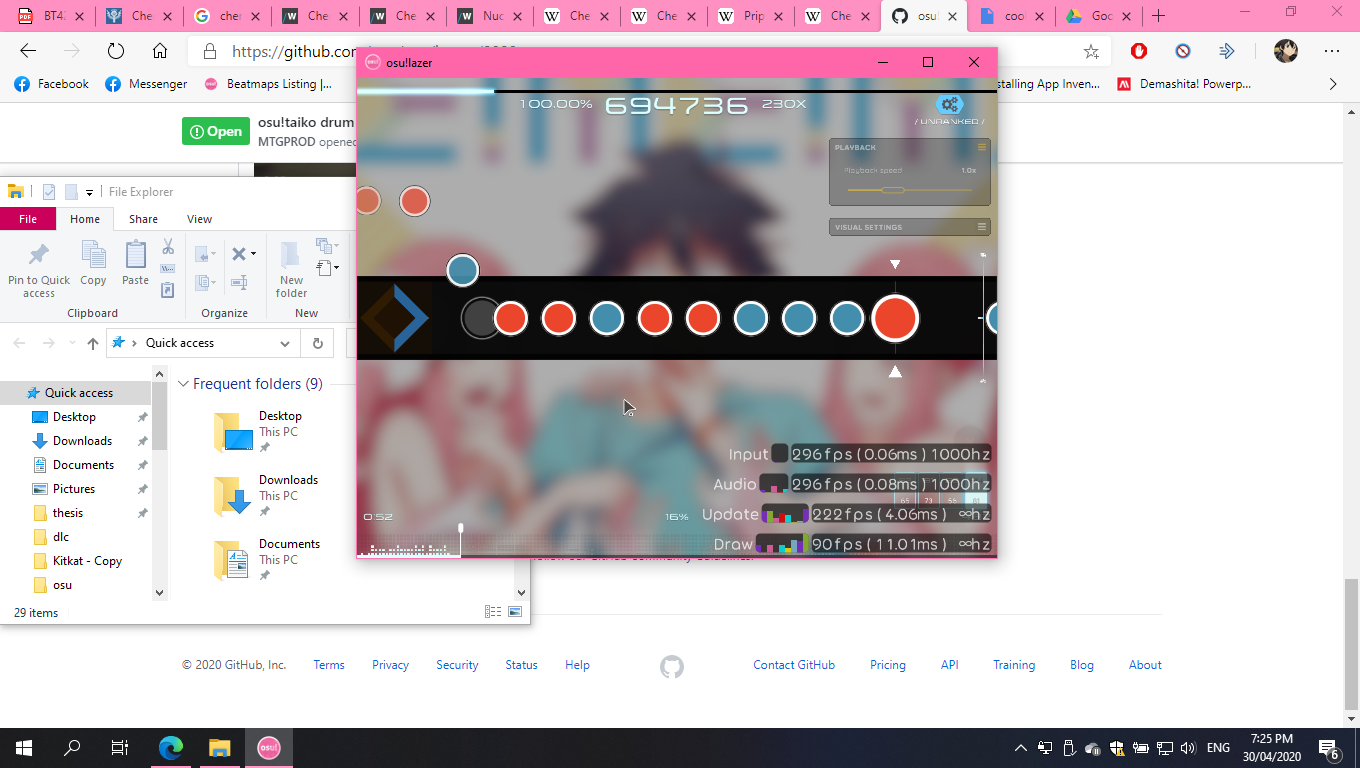The image size is (1360, 768).
Task: Click the taiko drum hit target area
Action: click(481, 319)
